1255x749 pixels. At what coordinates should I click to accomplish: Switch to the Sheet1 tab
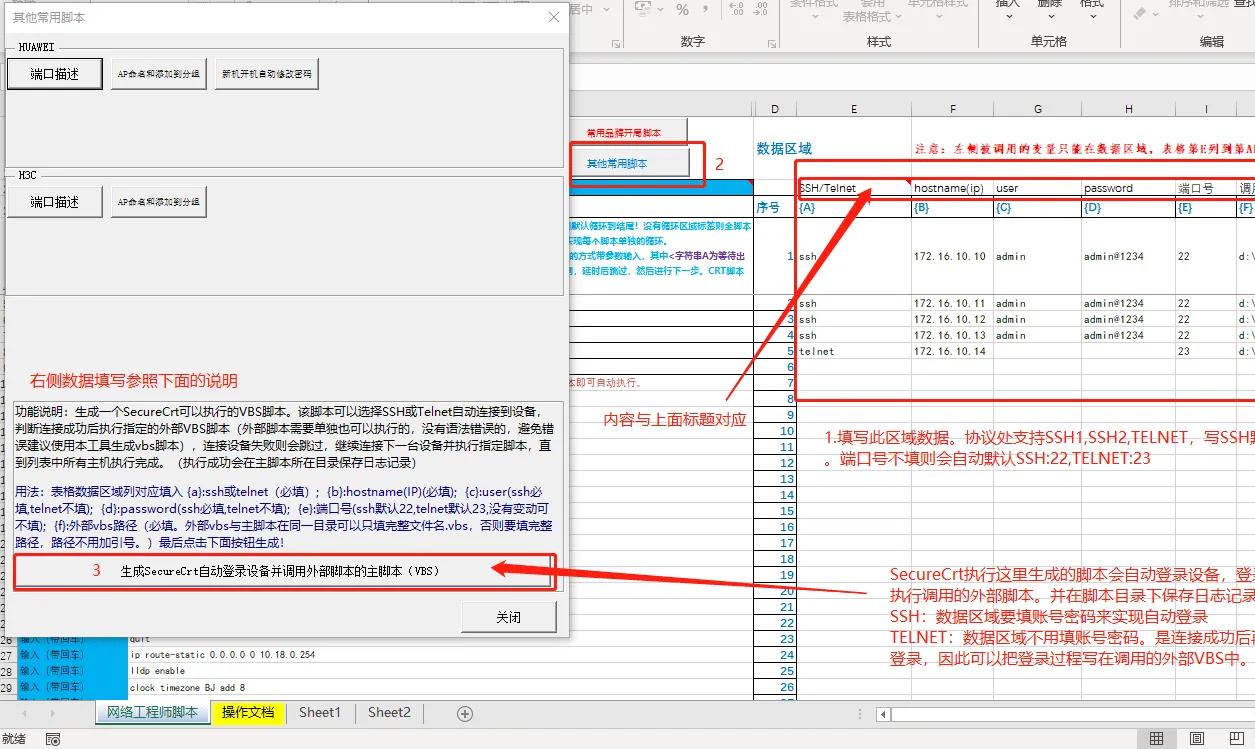[320, 713]
